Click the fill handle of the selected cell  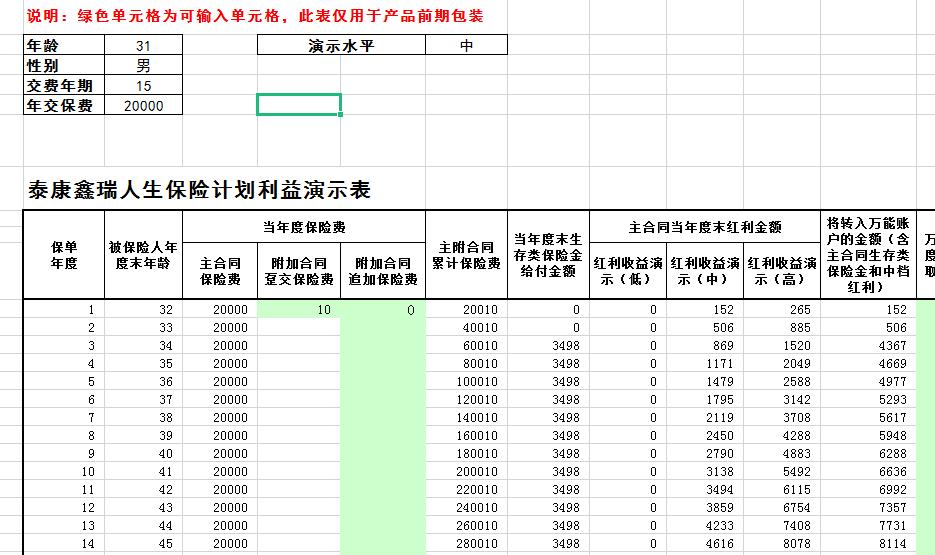(340, 114)
